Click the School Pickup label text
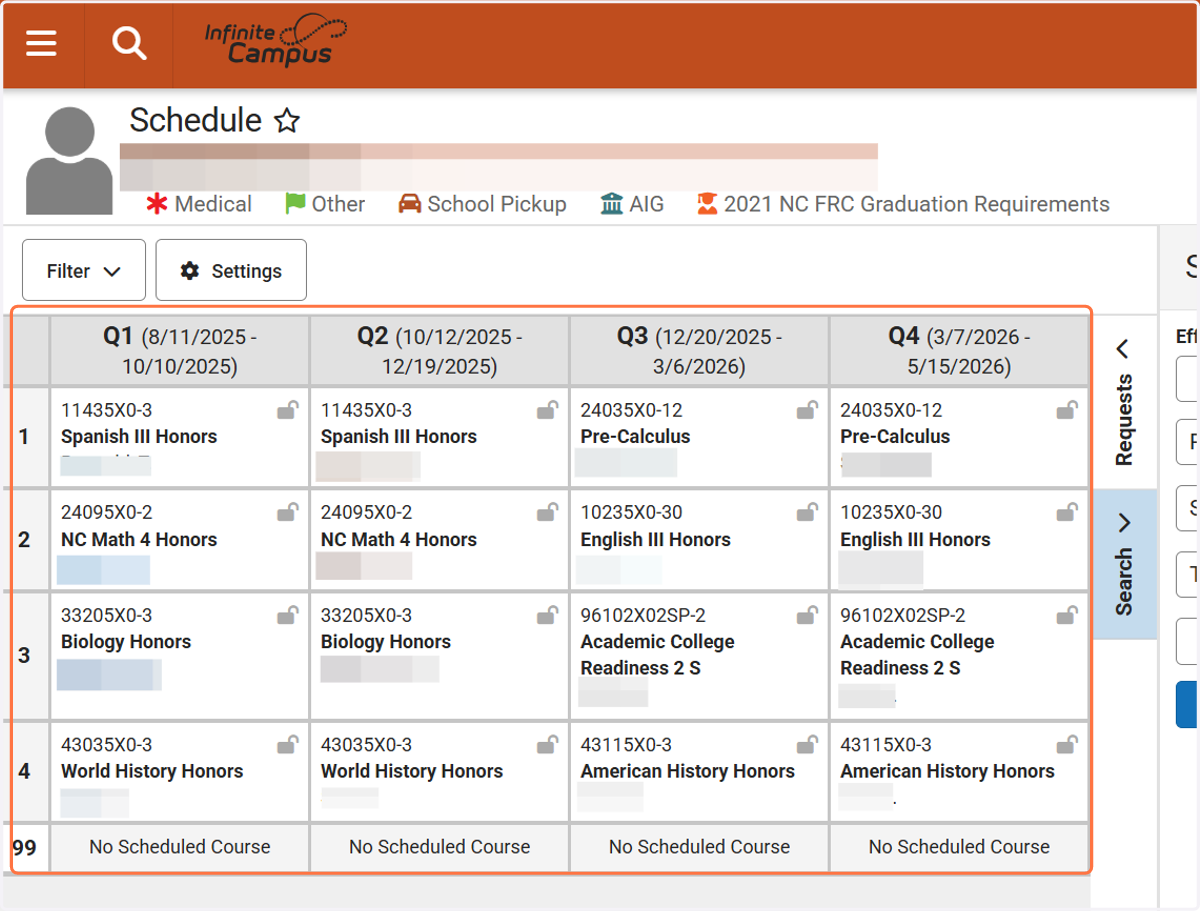The width and height of the screenshot is (1200, 911). (497, 204)
